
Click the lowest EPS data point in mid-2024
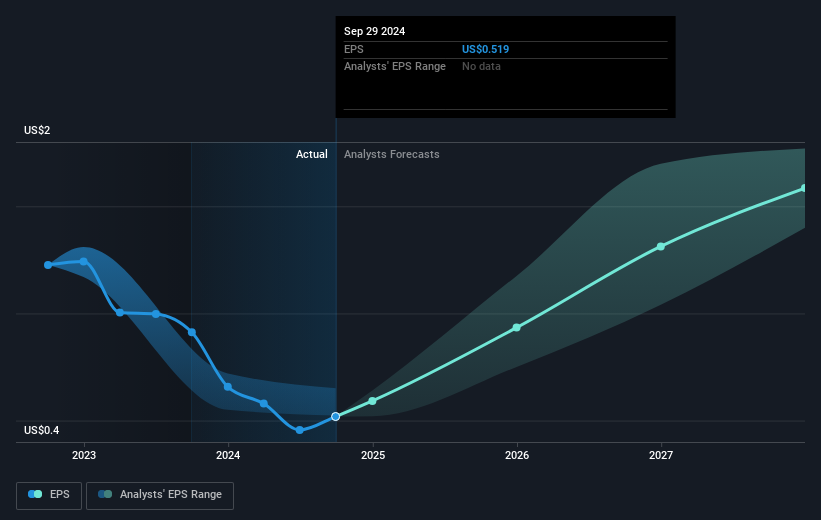coord(299,430)
